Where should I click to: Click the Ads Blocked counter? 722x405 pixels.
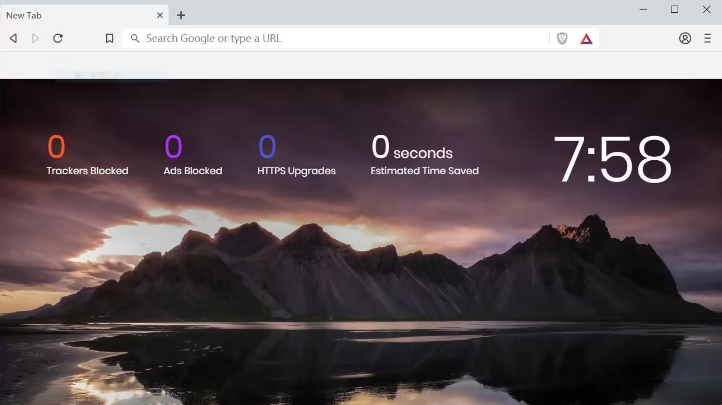coord(192,155)
